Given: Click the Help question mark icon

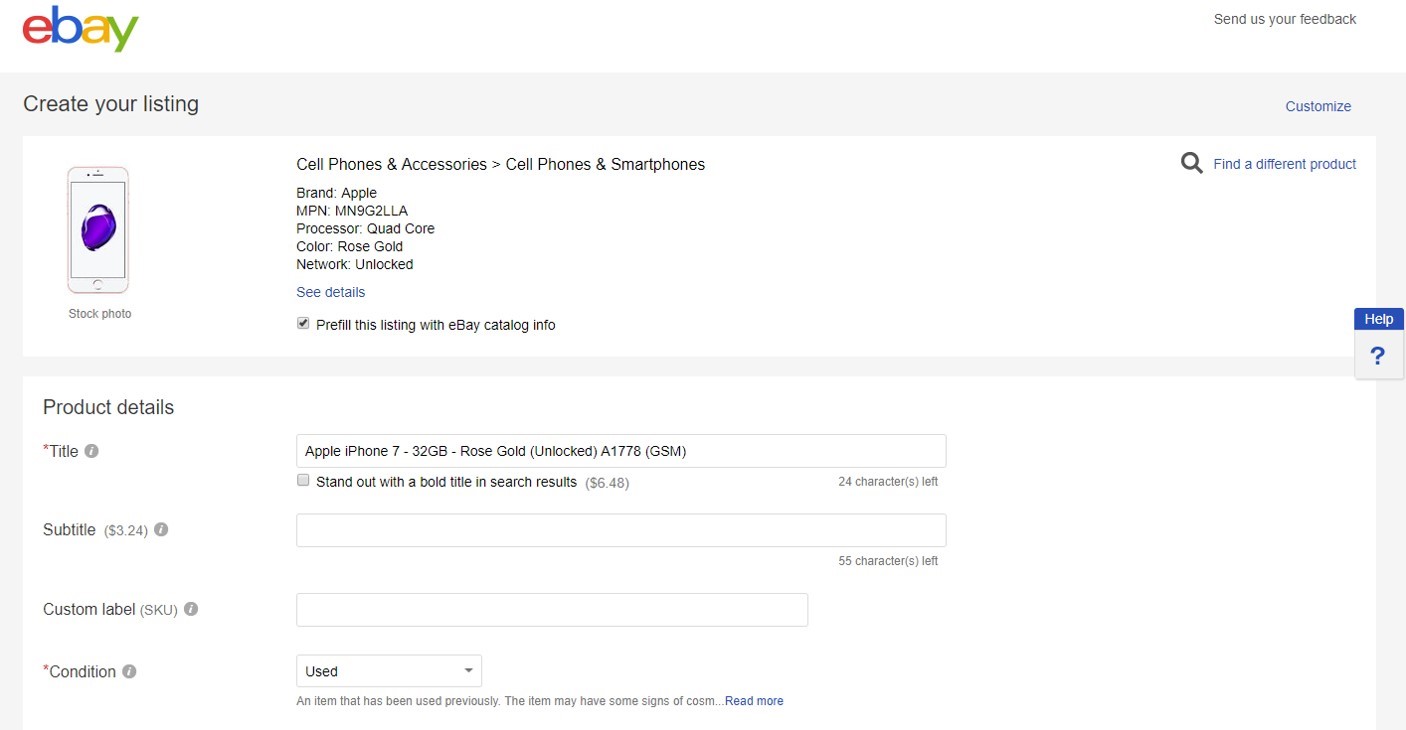Looking at the screenshot, I should pyautogui.click(x=1378, y=356).
